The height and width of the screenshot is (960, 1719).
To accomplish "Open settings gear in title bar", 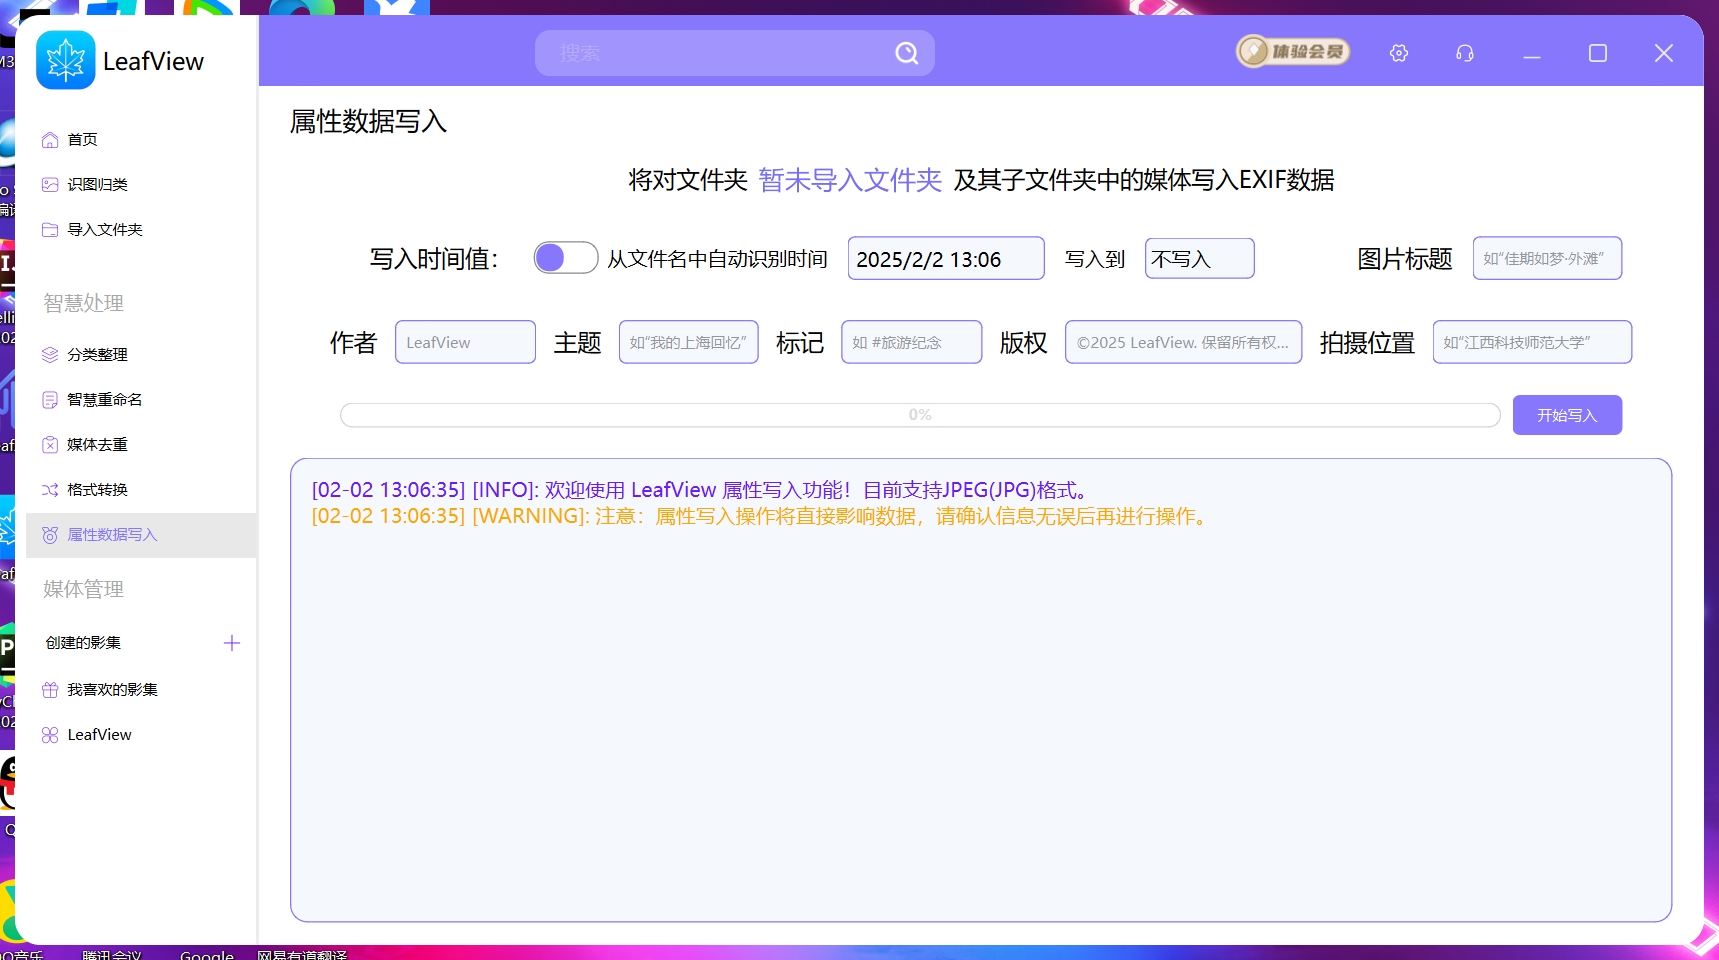I will 1399,53.
